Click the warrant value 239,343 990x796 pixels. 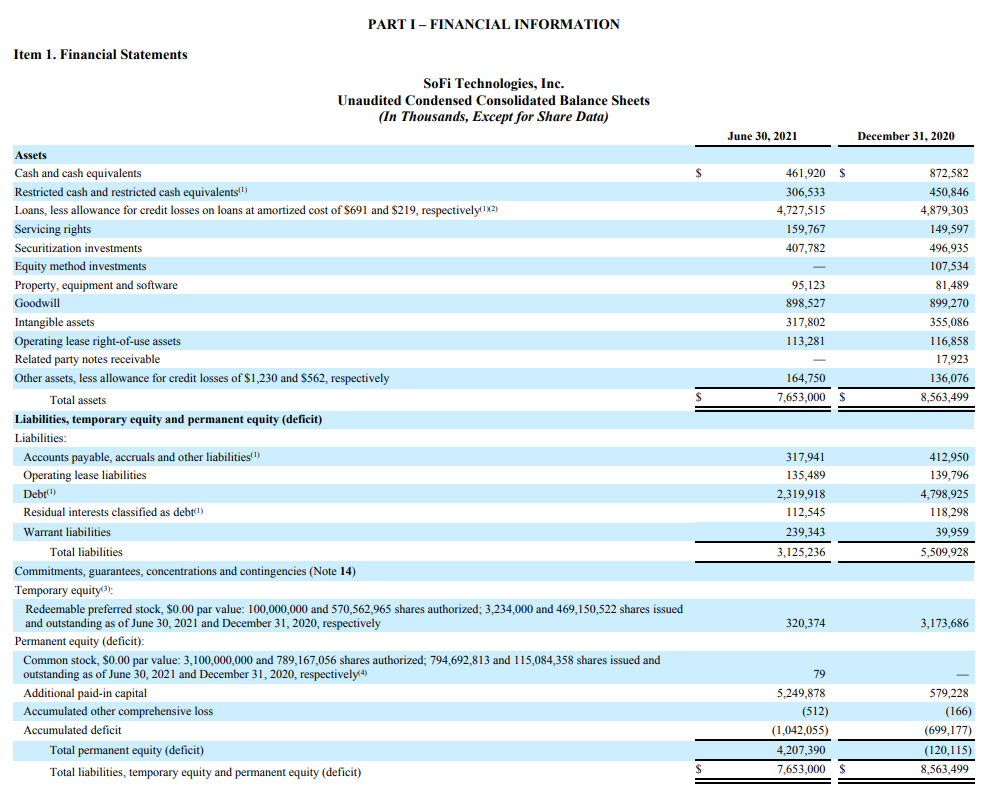pos(805,532)
